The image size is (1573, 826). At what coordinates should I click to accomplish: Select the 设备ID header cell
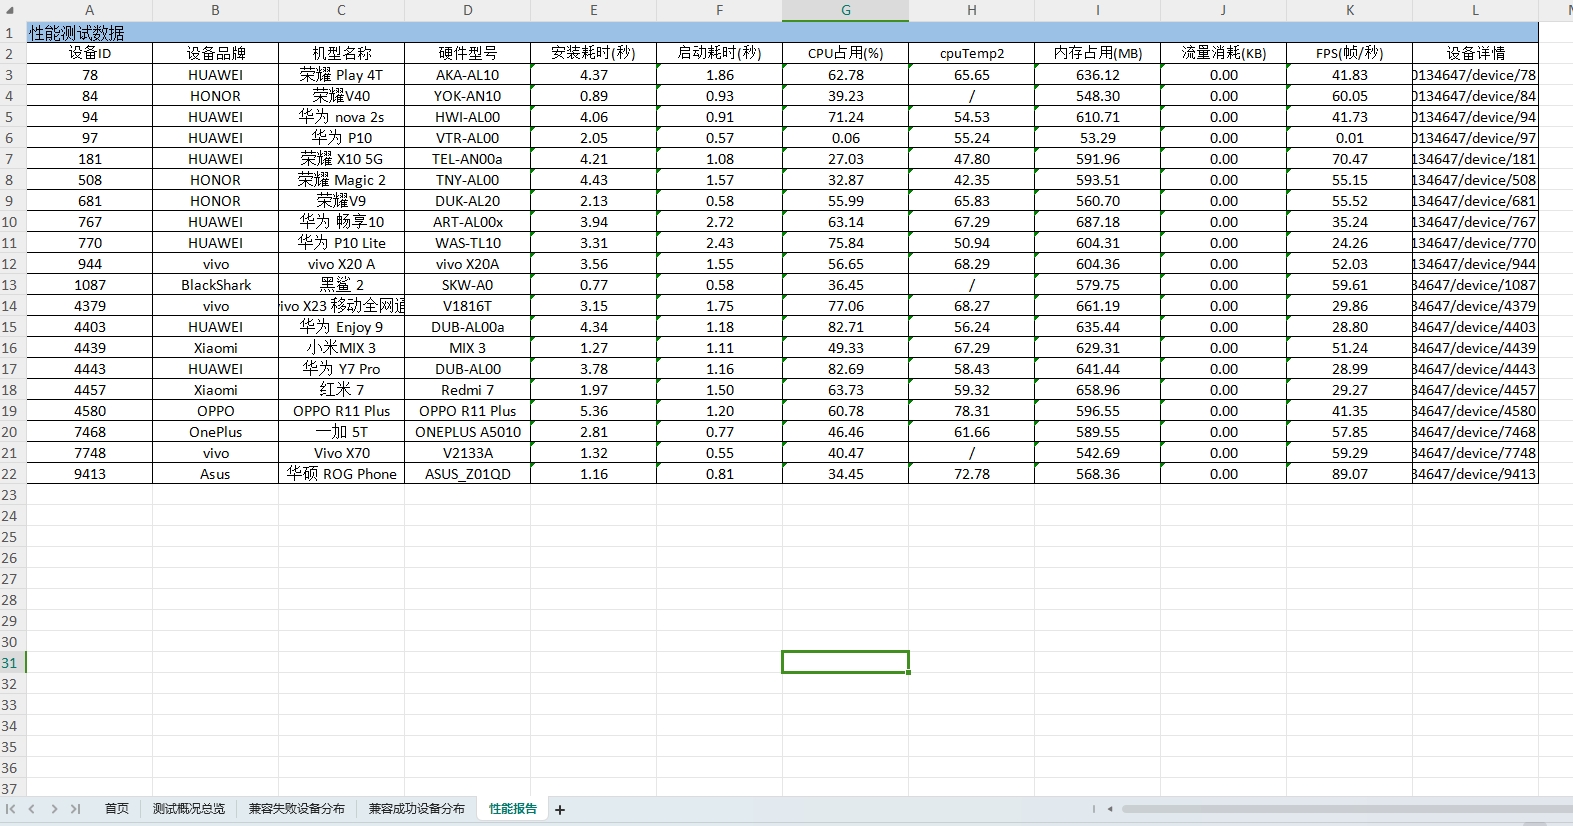click(89, 53)
